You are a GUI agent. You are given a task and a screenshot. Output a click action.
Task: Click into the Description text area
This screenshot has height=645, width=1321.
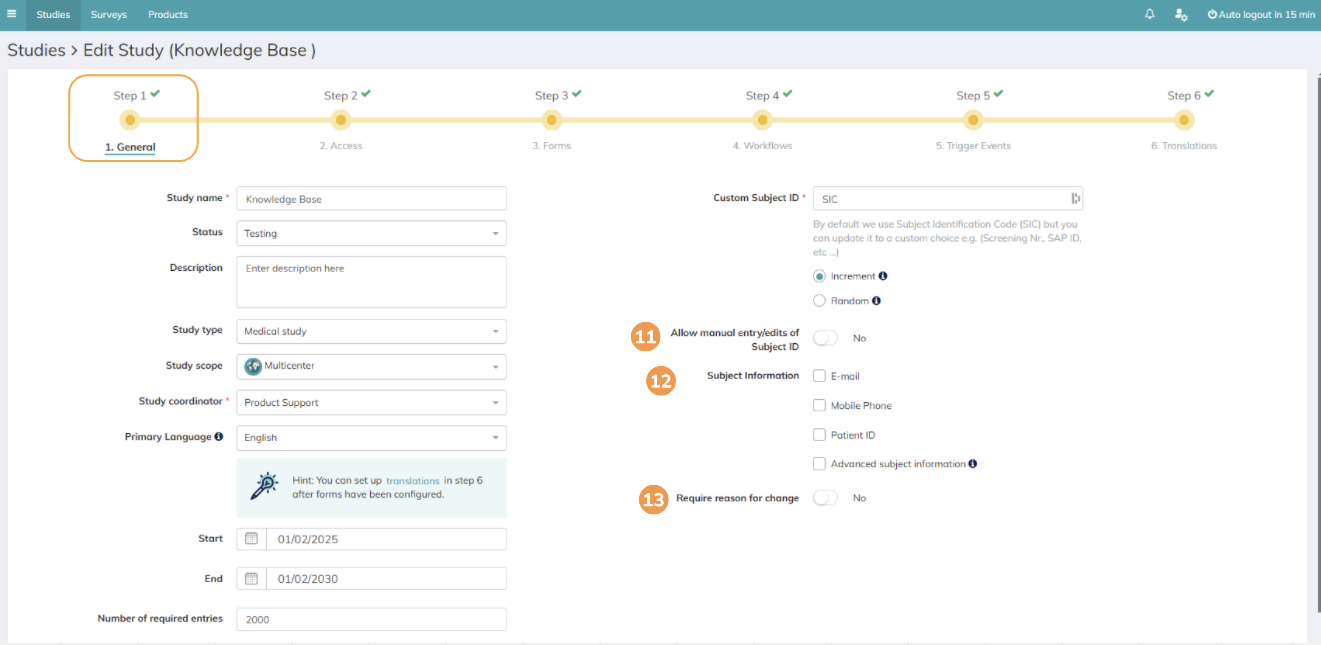[x=372, y=282]
